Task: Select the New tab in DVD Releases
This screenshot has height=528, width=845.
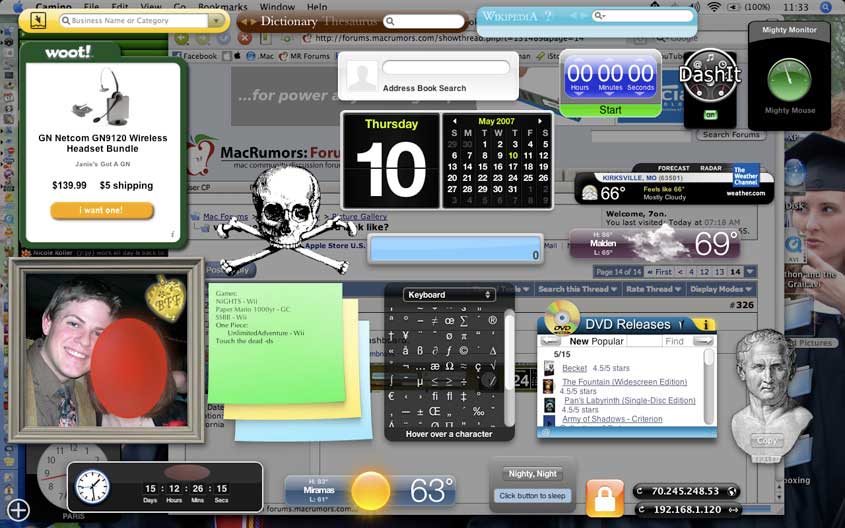Action: pyautogui.click(x=579, y=342)
